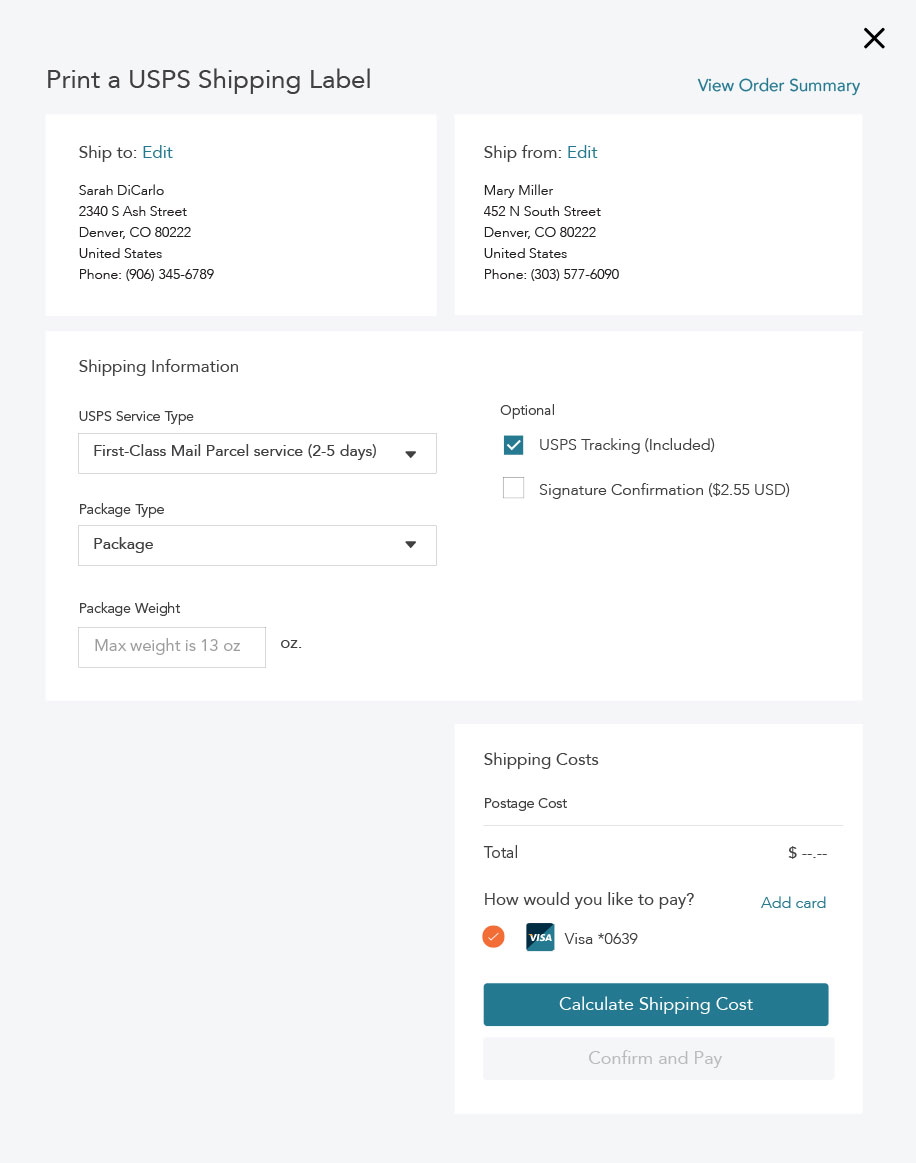Click the Total amount placeholder

pos(807,853)
